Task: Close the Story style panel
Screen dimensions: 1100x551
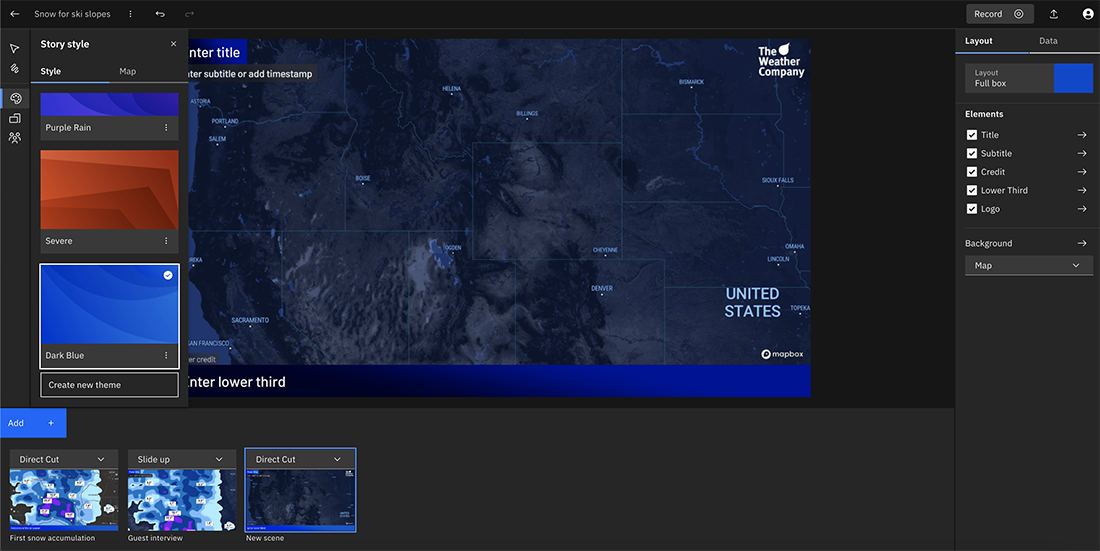Action: point(173,44)
